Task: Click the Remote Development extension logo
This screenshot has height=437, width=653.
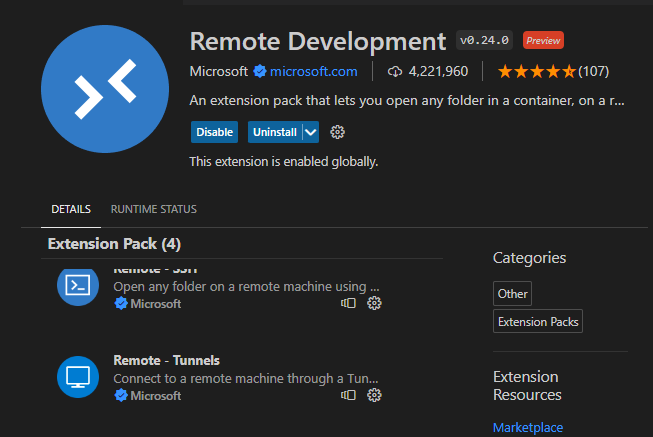Action: coord(103,90)
